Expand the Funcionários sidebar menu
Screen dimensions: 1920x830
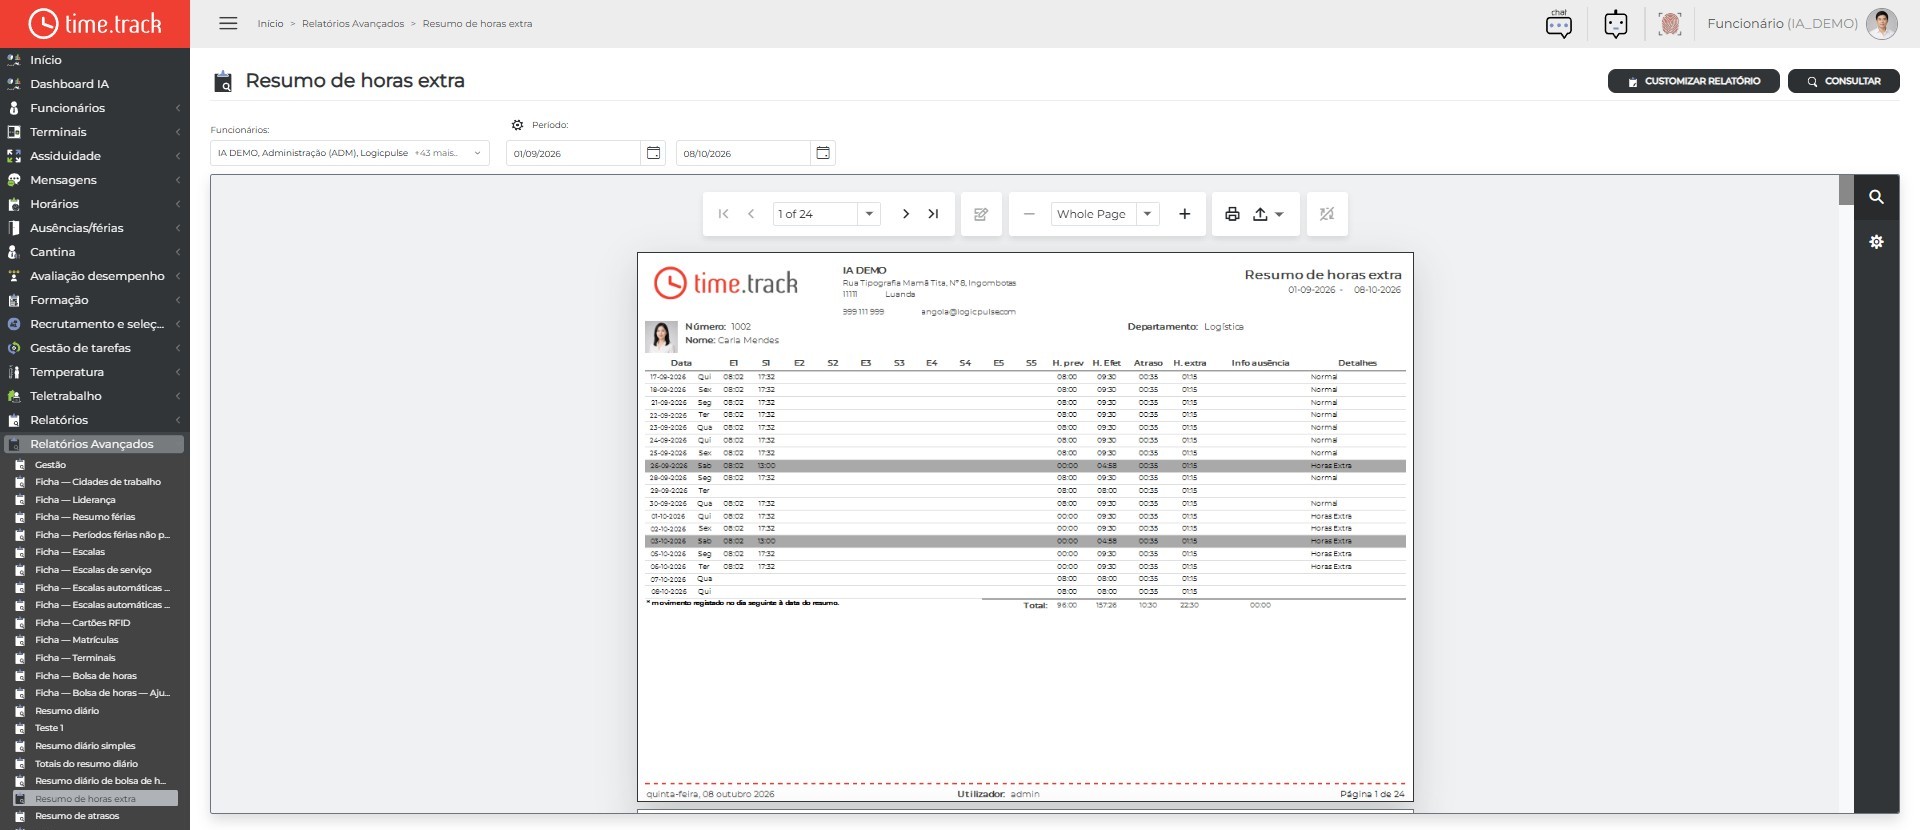[95, 108]
